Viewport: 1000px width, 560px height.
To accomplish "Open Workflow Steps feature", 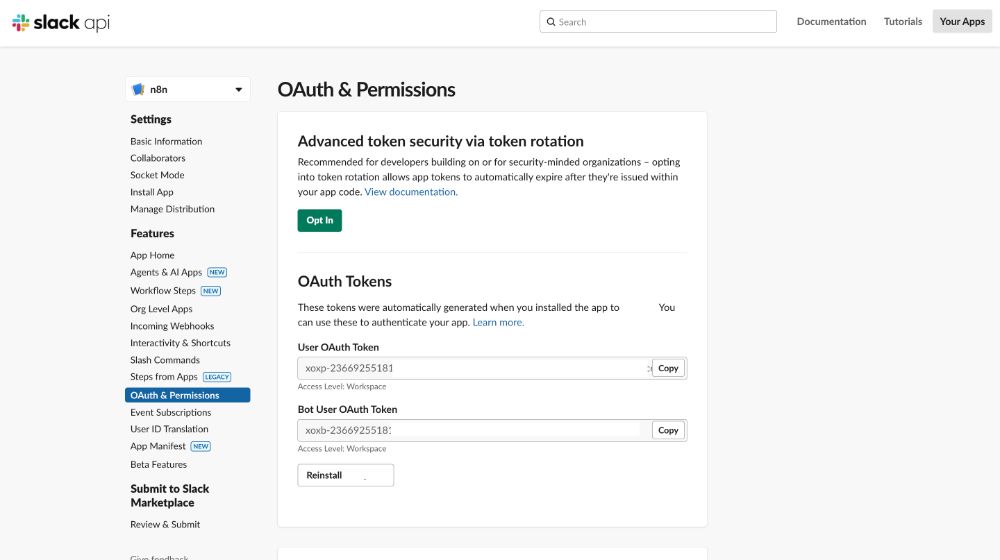I will (163, 290).
